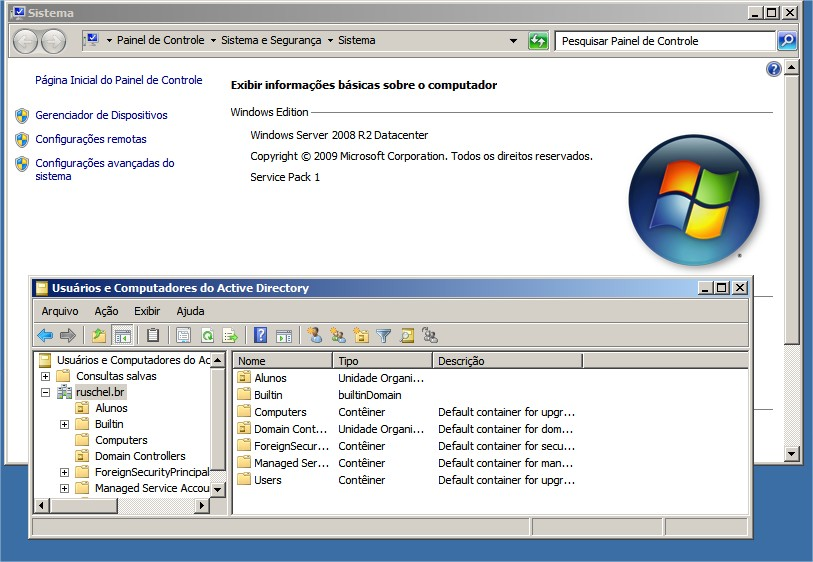The height and width of the screenshot is (562, 813).
Task: Open Help toolbar icon in Active Directory
Action: tap(260, 335)
